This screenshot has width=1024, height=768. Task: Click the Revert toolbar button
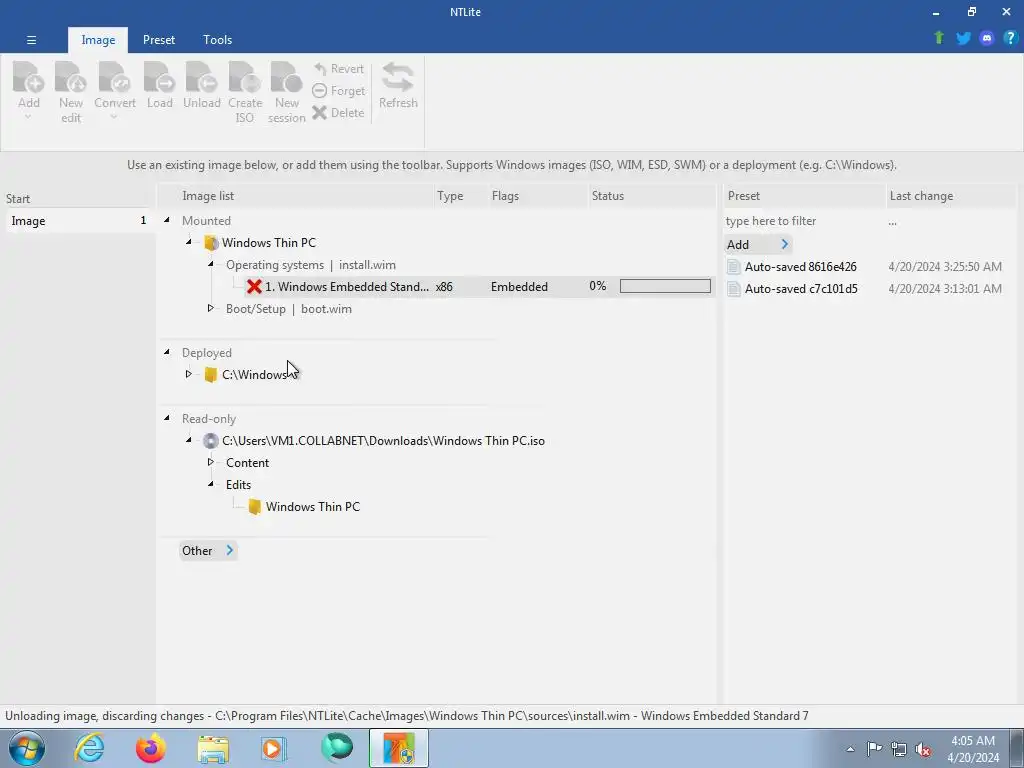coord(338,69)
